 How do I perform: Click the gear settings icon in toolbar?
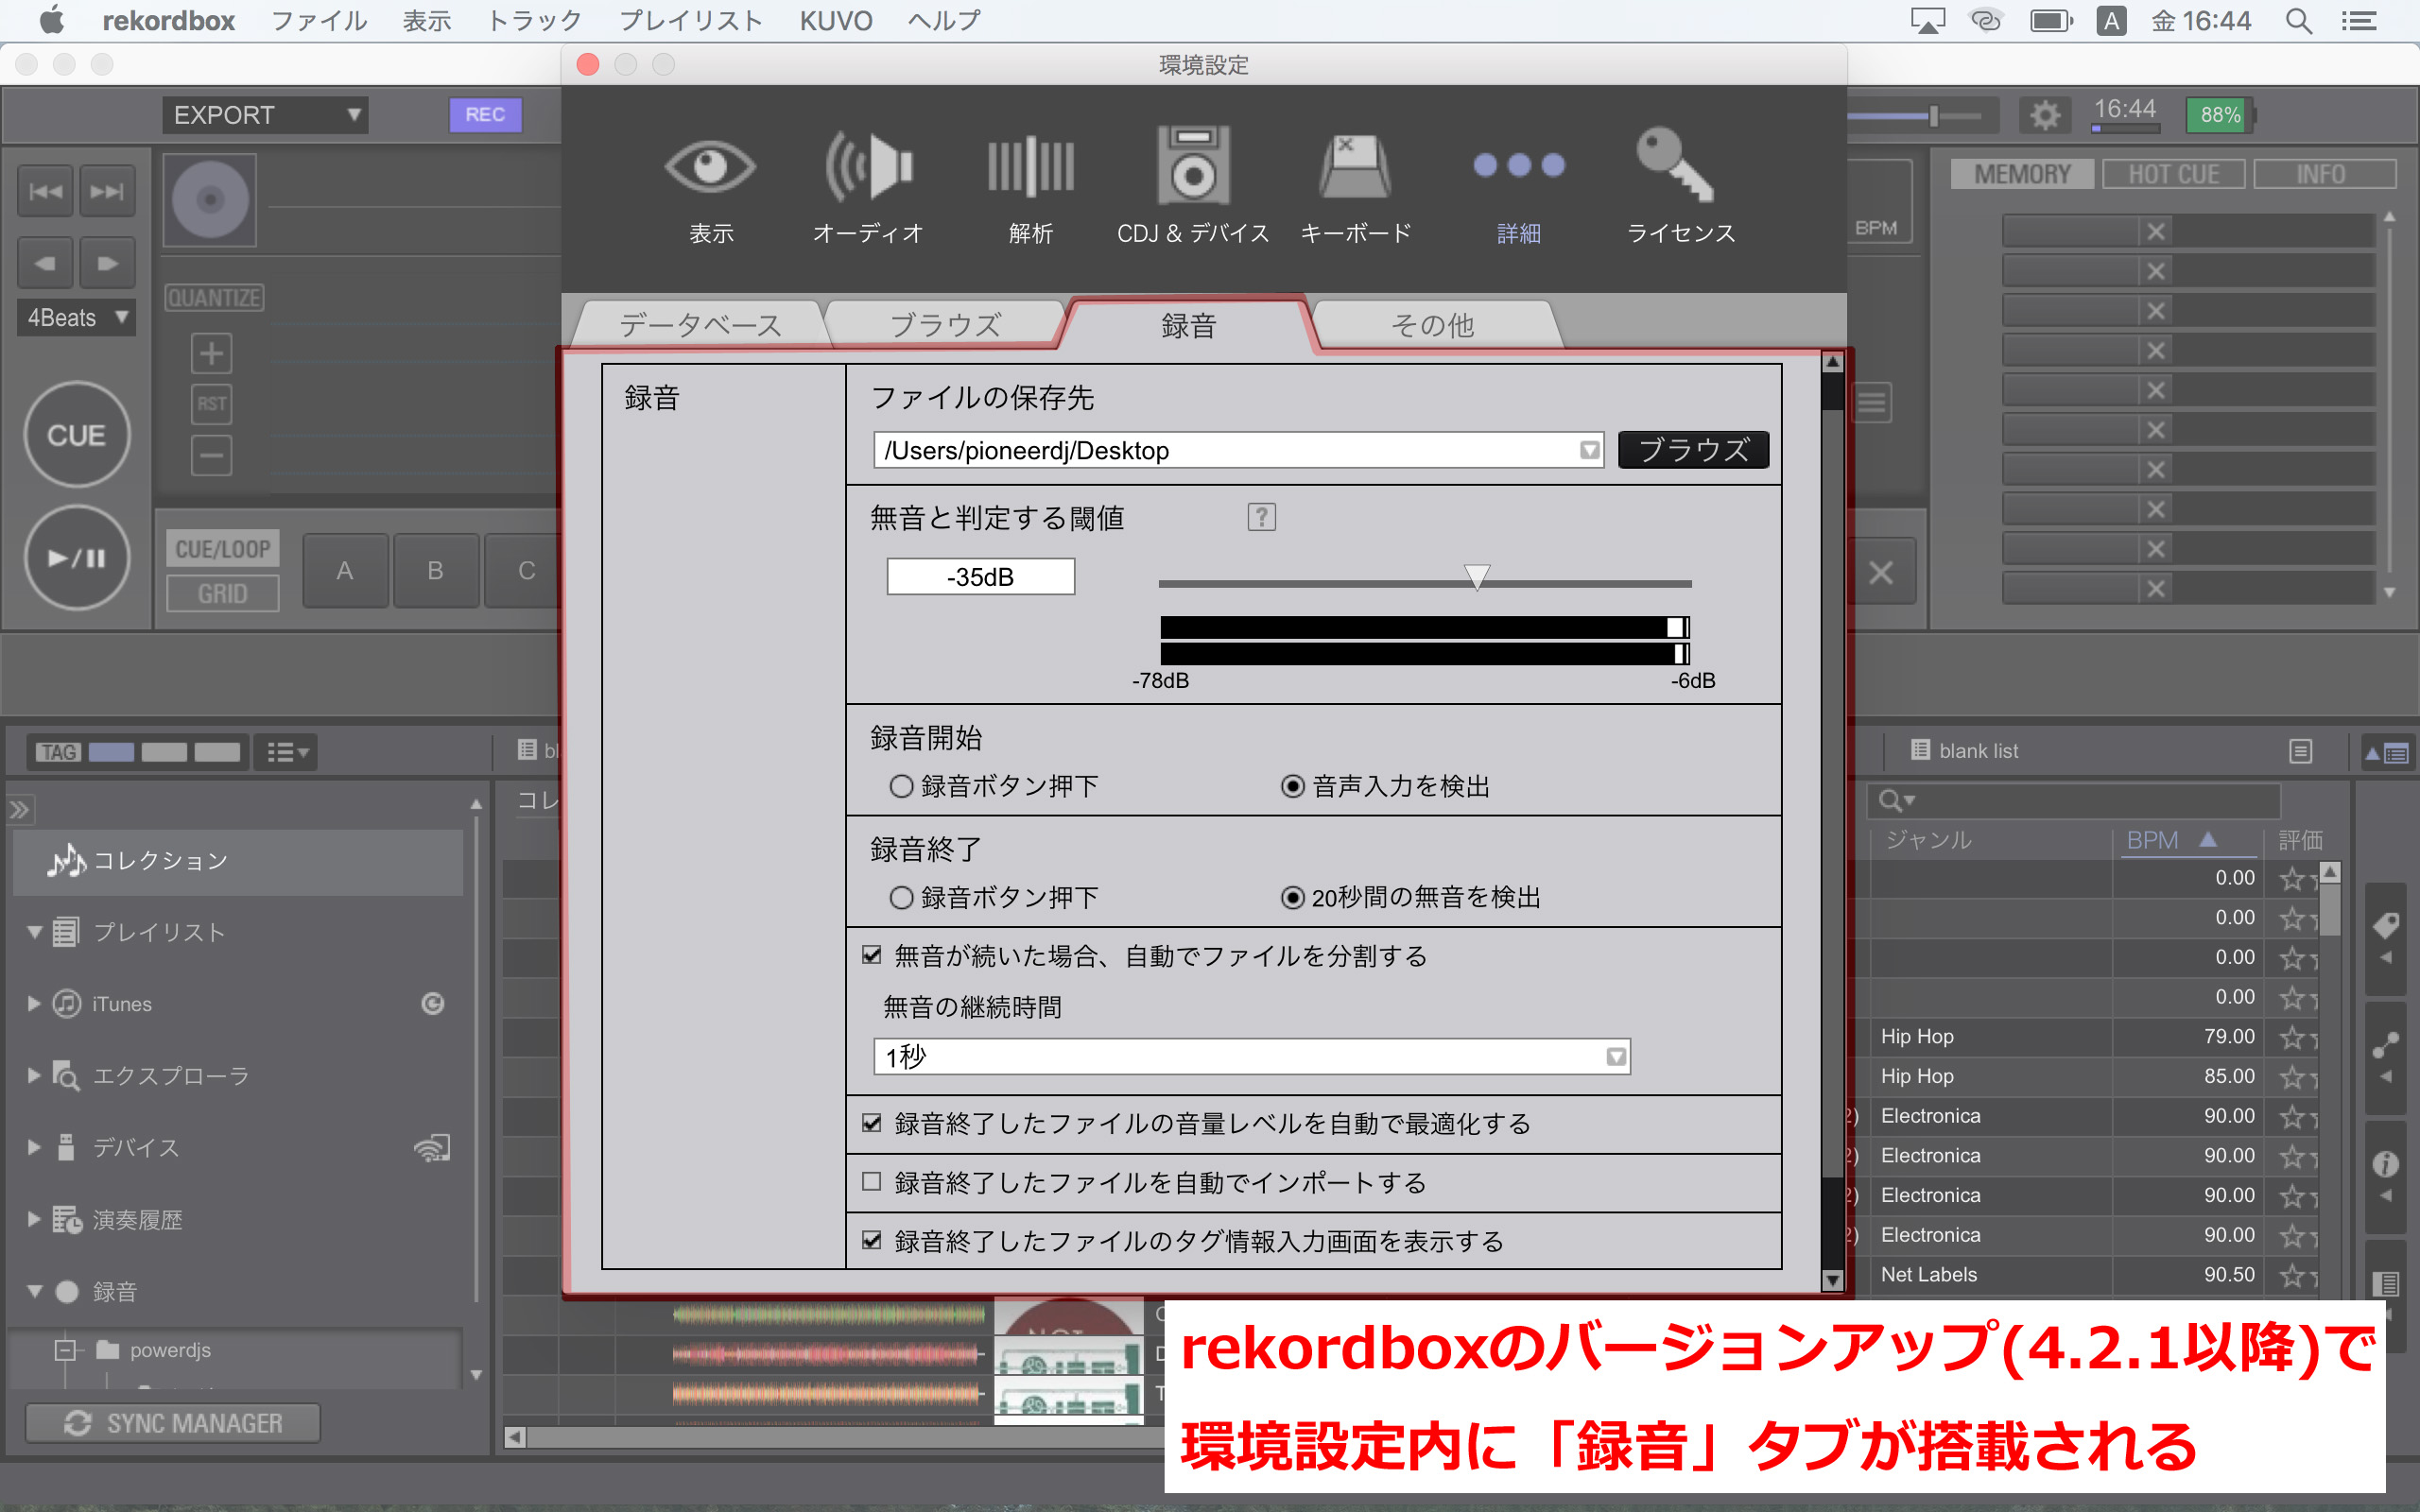tap(2045, 116)
